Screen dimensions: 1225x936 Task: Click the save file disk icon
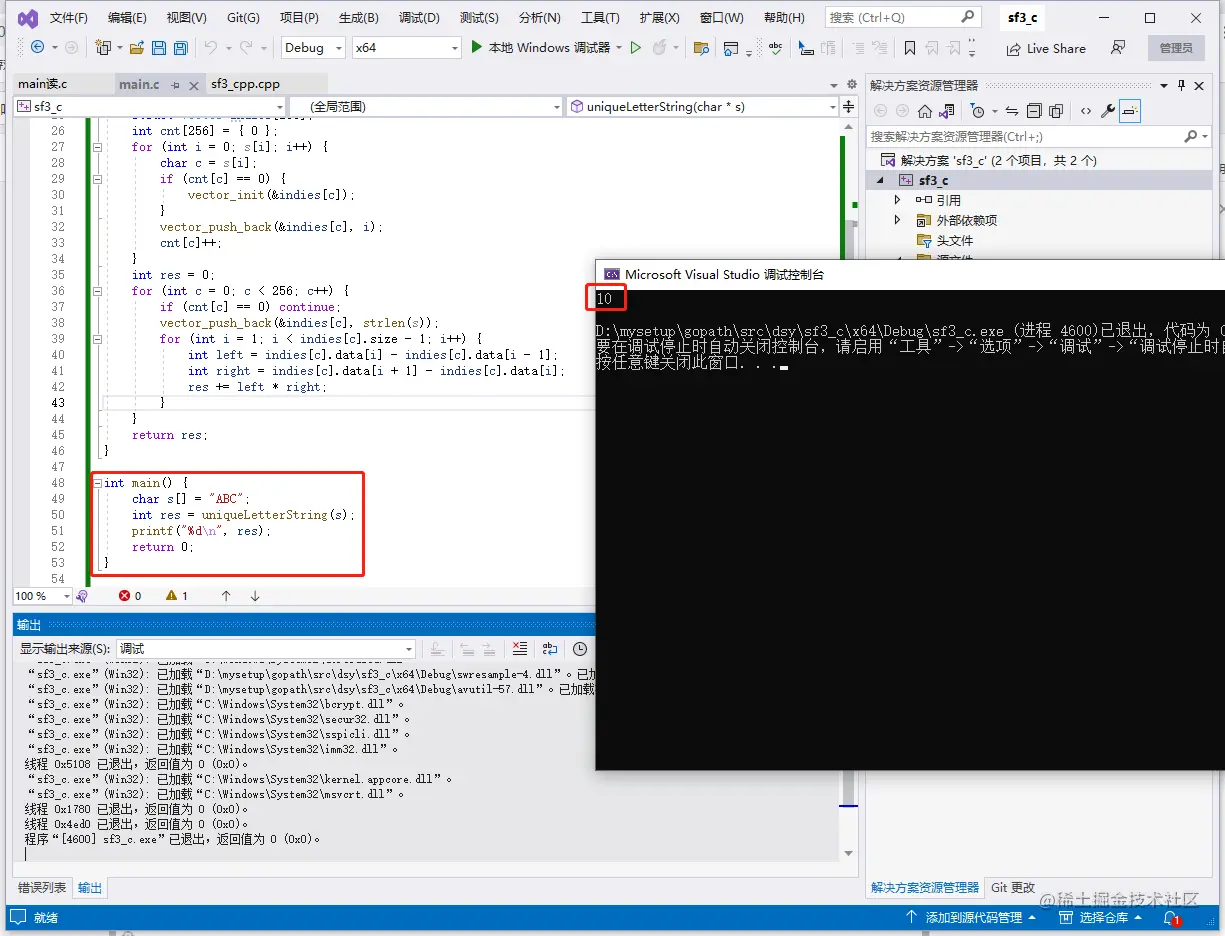point(160,47)
